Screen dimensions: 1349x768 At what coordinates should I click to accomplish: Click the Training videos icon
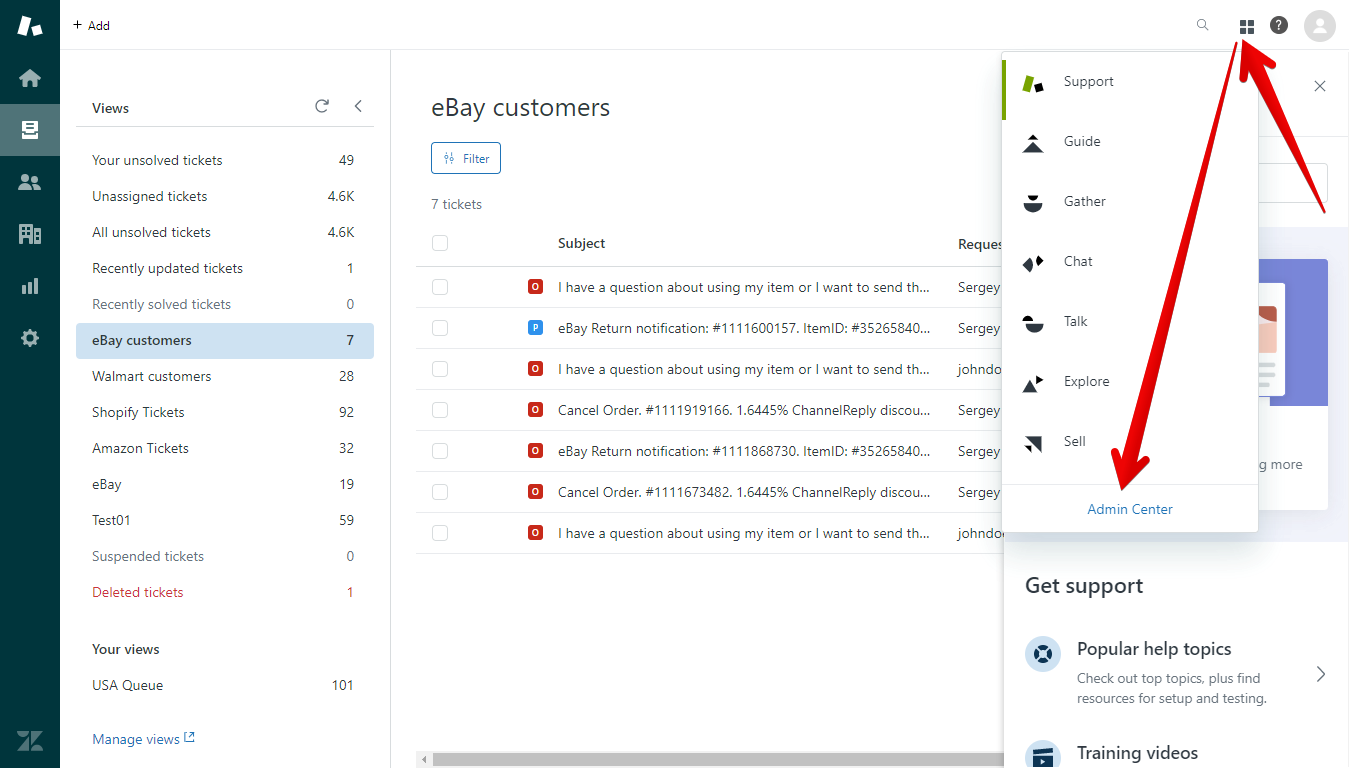coord(1043,755)
